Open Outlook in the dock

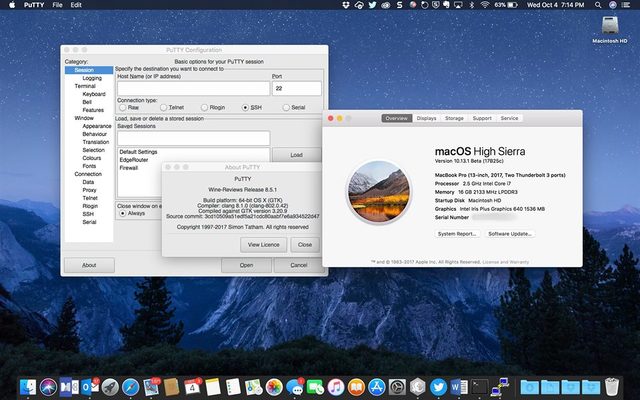tap(90, 387)
